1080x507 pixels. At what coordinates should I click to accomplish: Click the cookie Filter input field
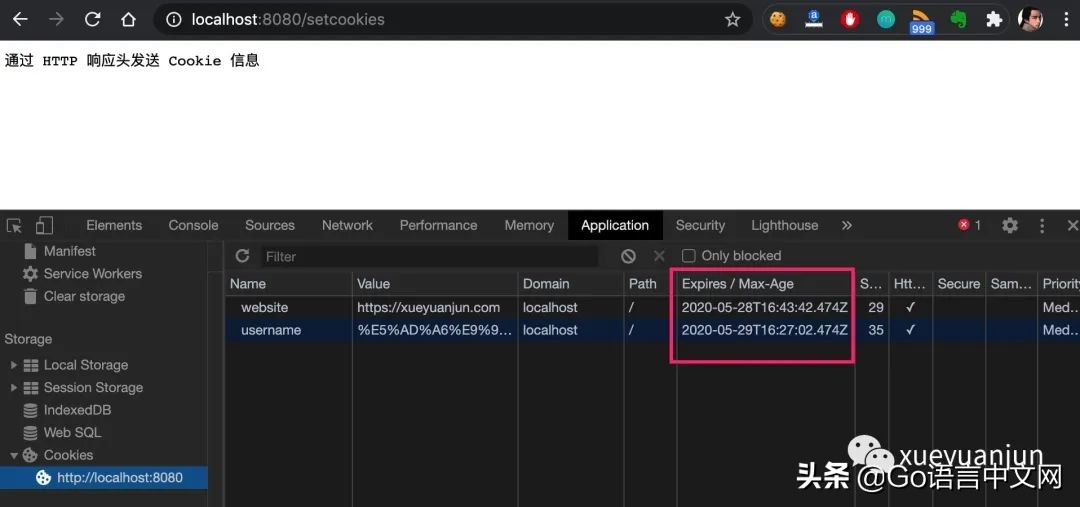(x=429, y=256)
